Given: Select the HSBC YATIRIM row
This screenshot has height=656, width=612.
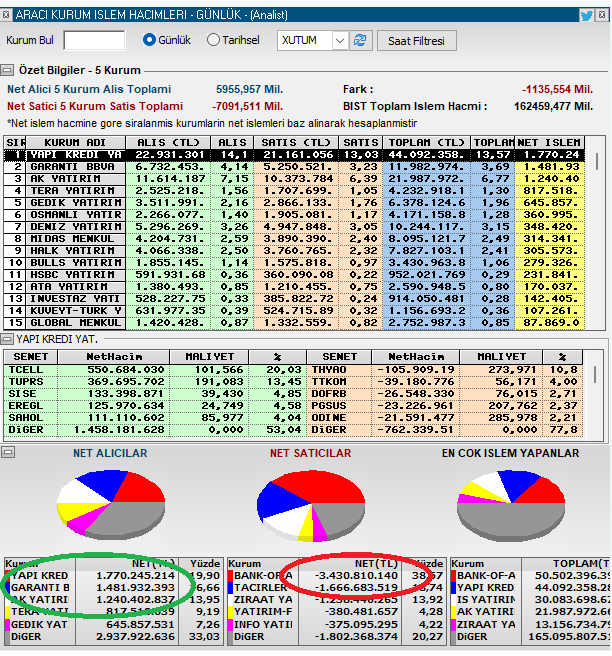Looking at the screenshot, I should click(294, 275).
